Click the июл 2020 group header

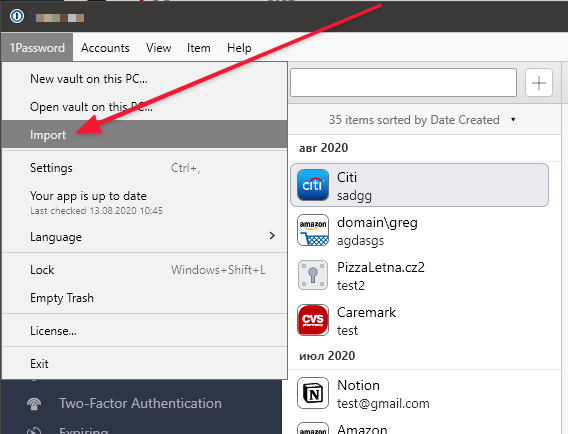[327, 356]
